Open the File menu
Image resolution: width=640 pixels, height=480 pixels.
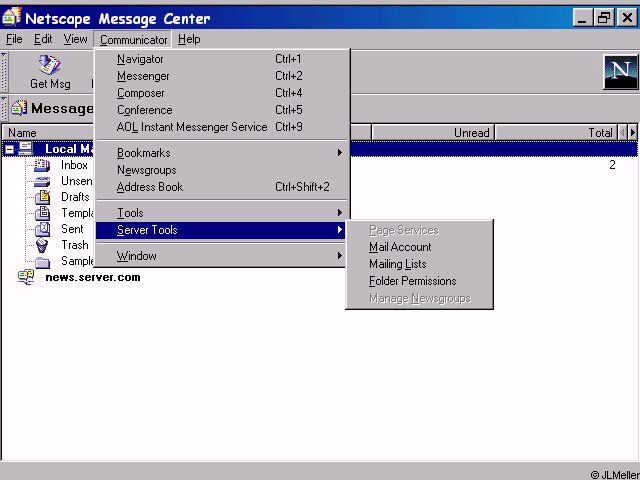(x=14, y=39)
